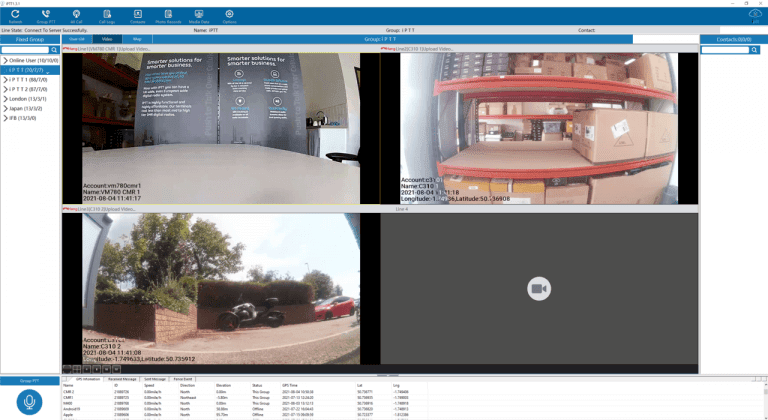Click the Contacts search input field
The width and height of the screenshot is (768, 420).
click(725, 49)
